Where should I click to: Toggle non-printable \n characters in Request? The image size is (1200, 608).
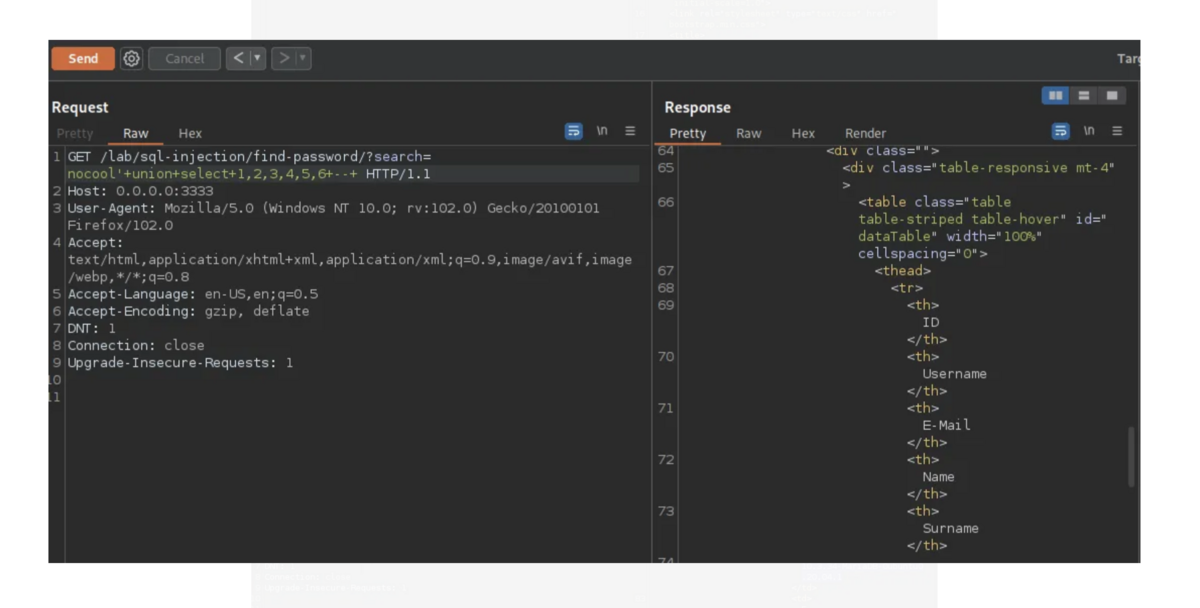click(603, 131)
